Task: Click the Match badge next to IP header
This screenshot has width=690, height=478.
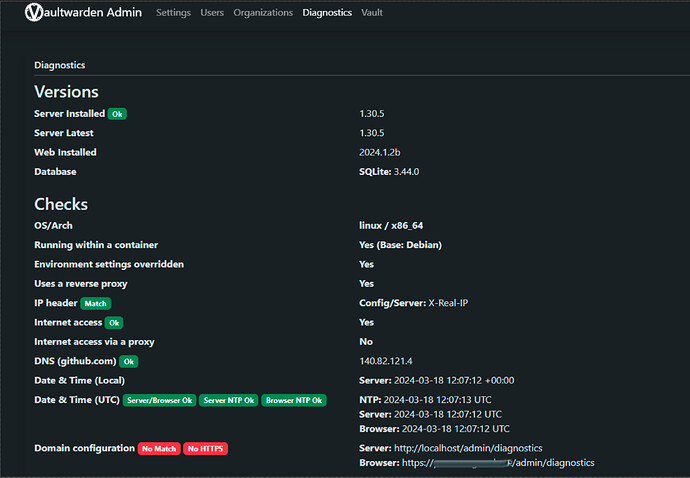Action: tap(95, 303)
